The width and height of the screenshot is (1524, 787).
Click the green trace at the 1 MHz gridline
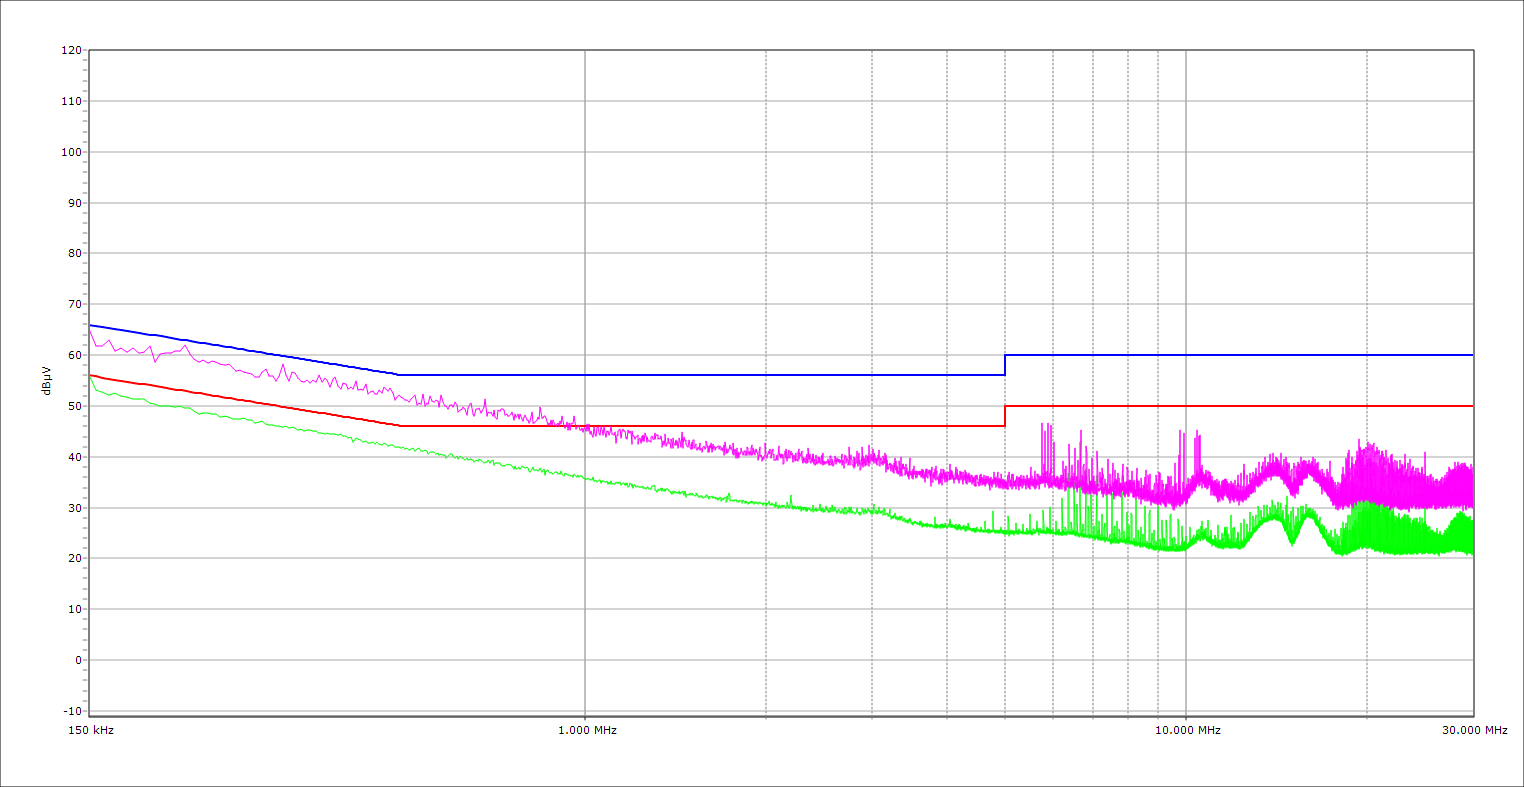(x=585, y=477)
